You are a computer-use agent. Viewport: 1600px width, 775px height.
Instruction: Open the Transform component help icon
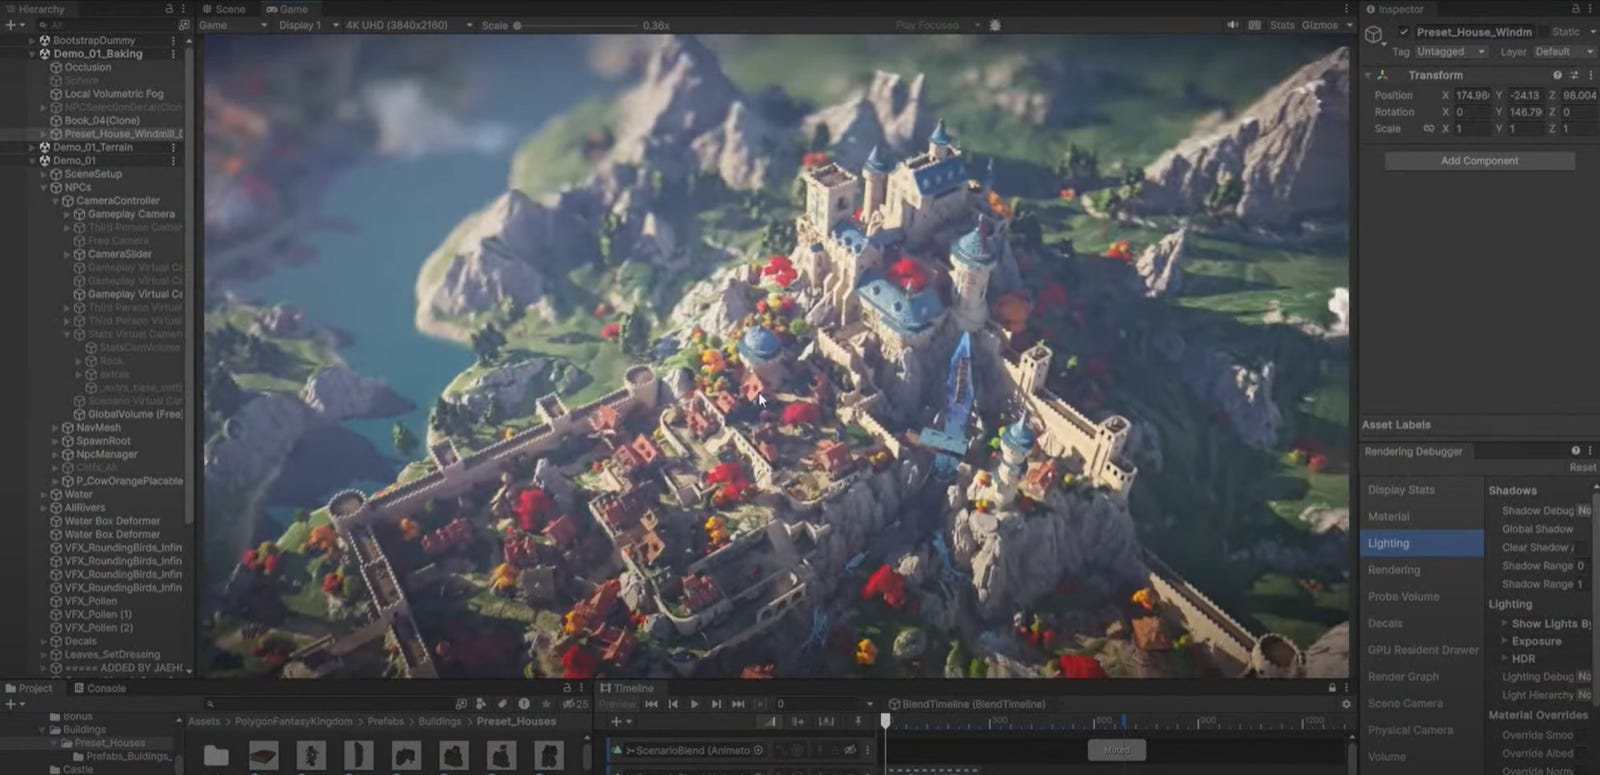1557,75
